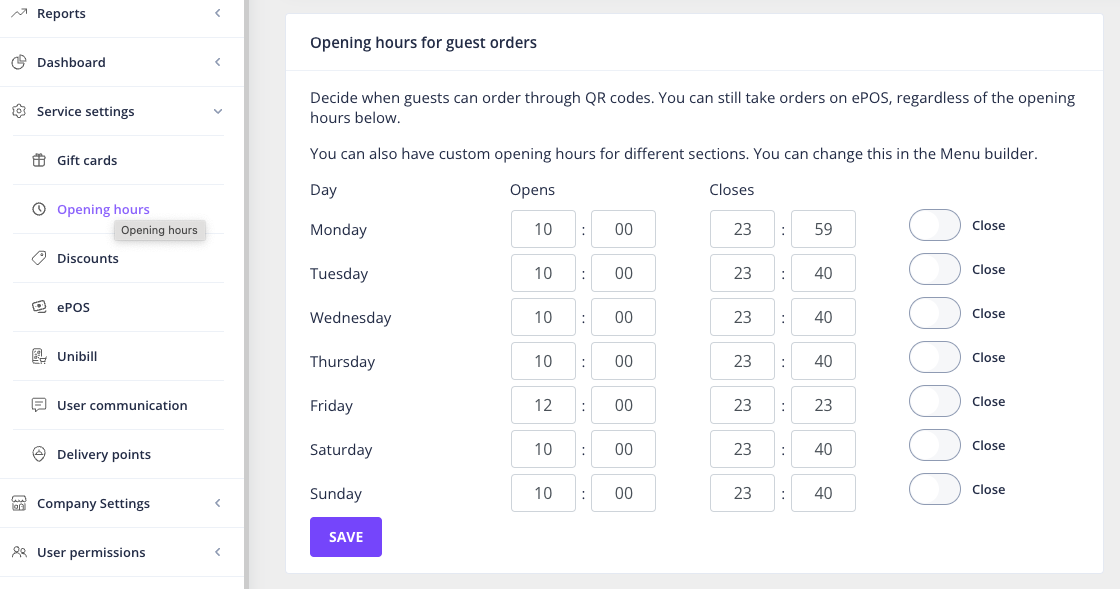Screen dimensions: 1120x589
Task: Click the SAVE button
Action: coord(346,537)
